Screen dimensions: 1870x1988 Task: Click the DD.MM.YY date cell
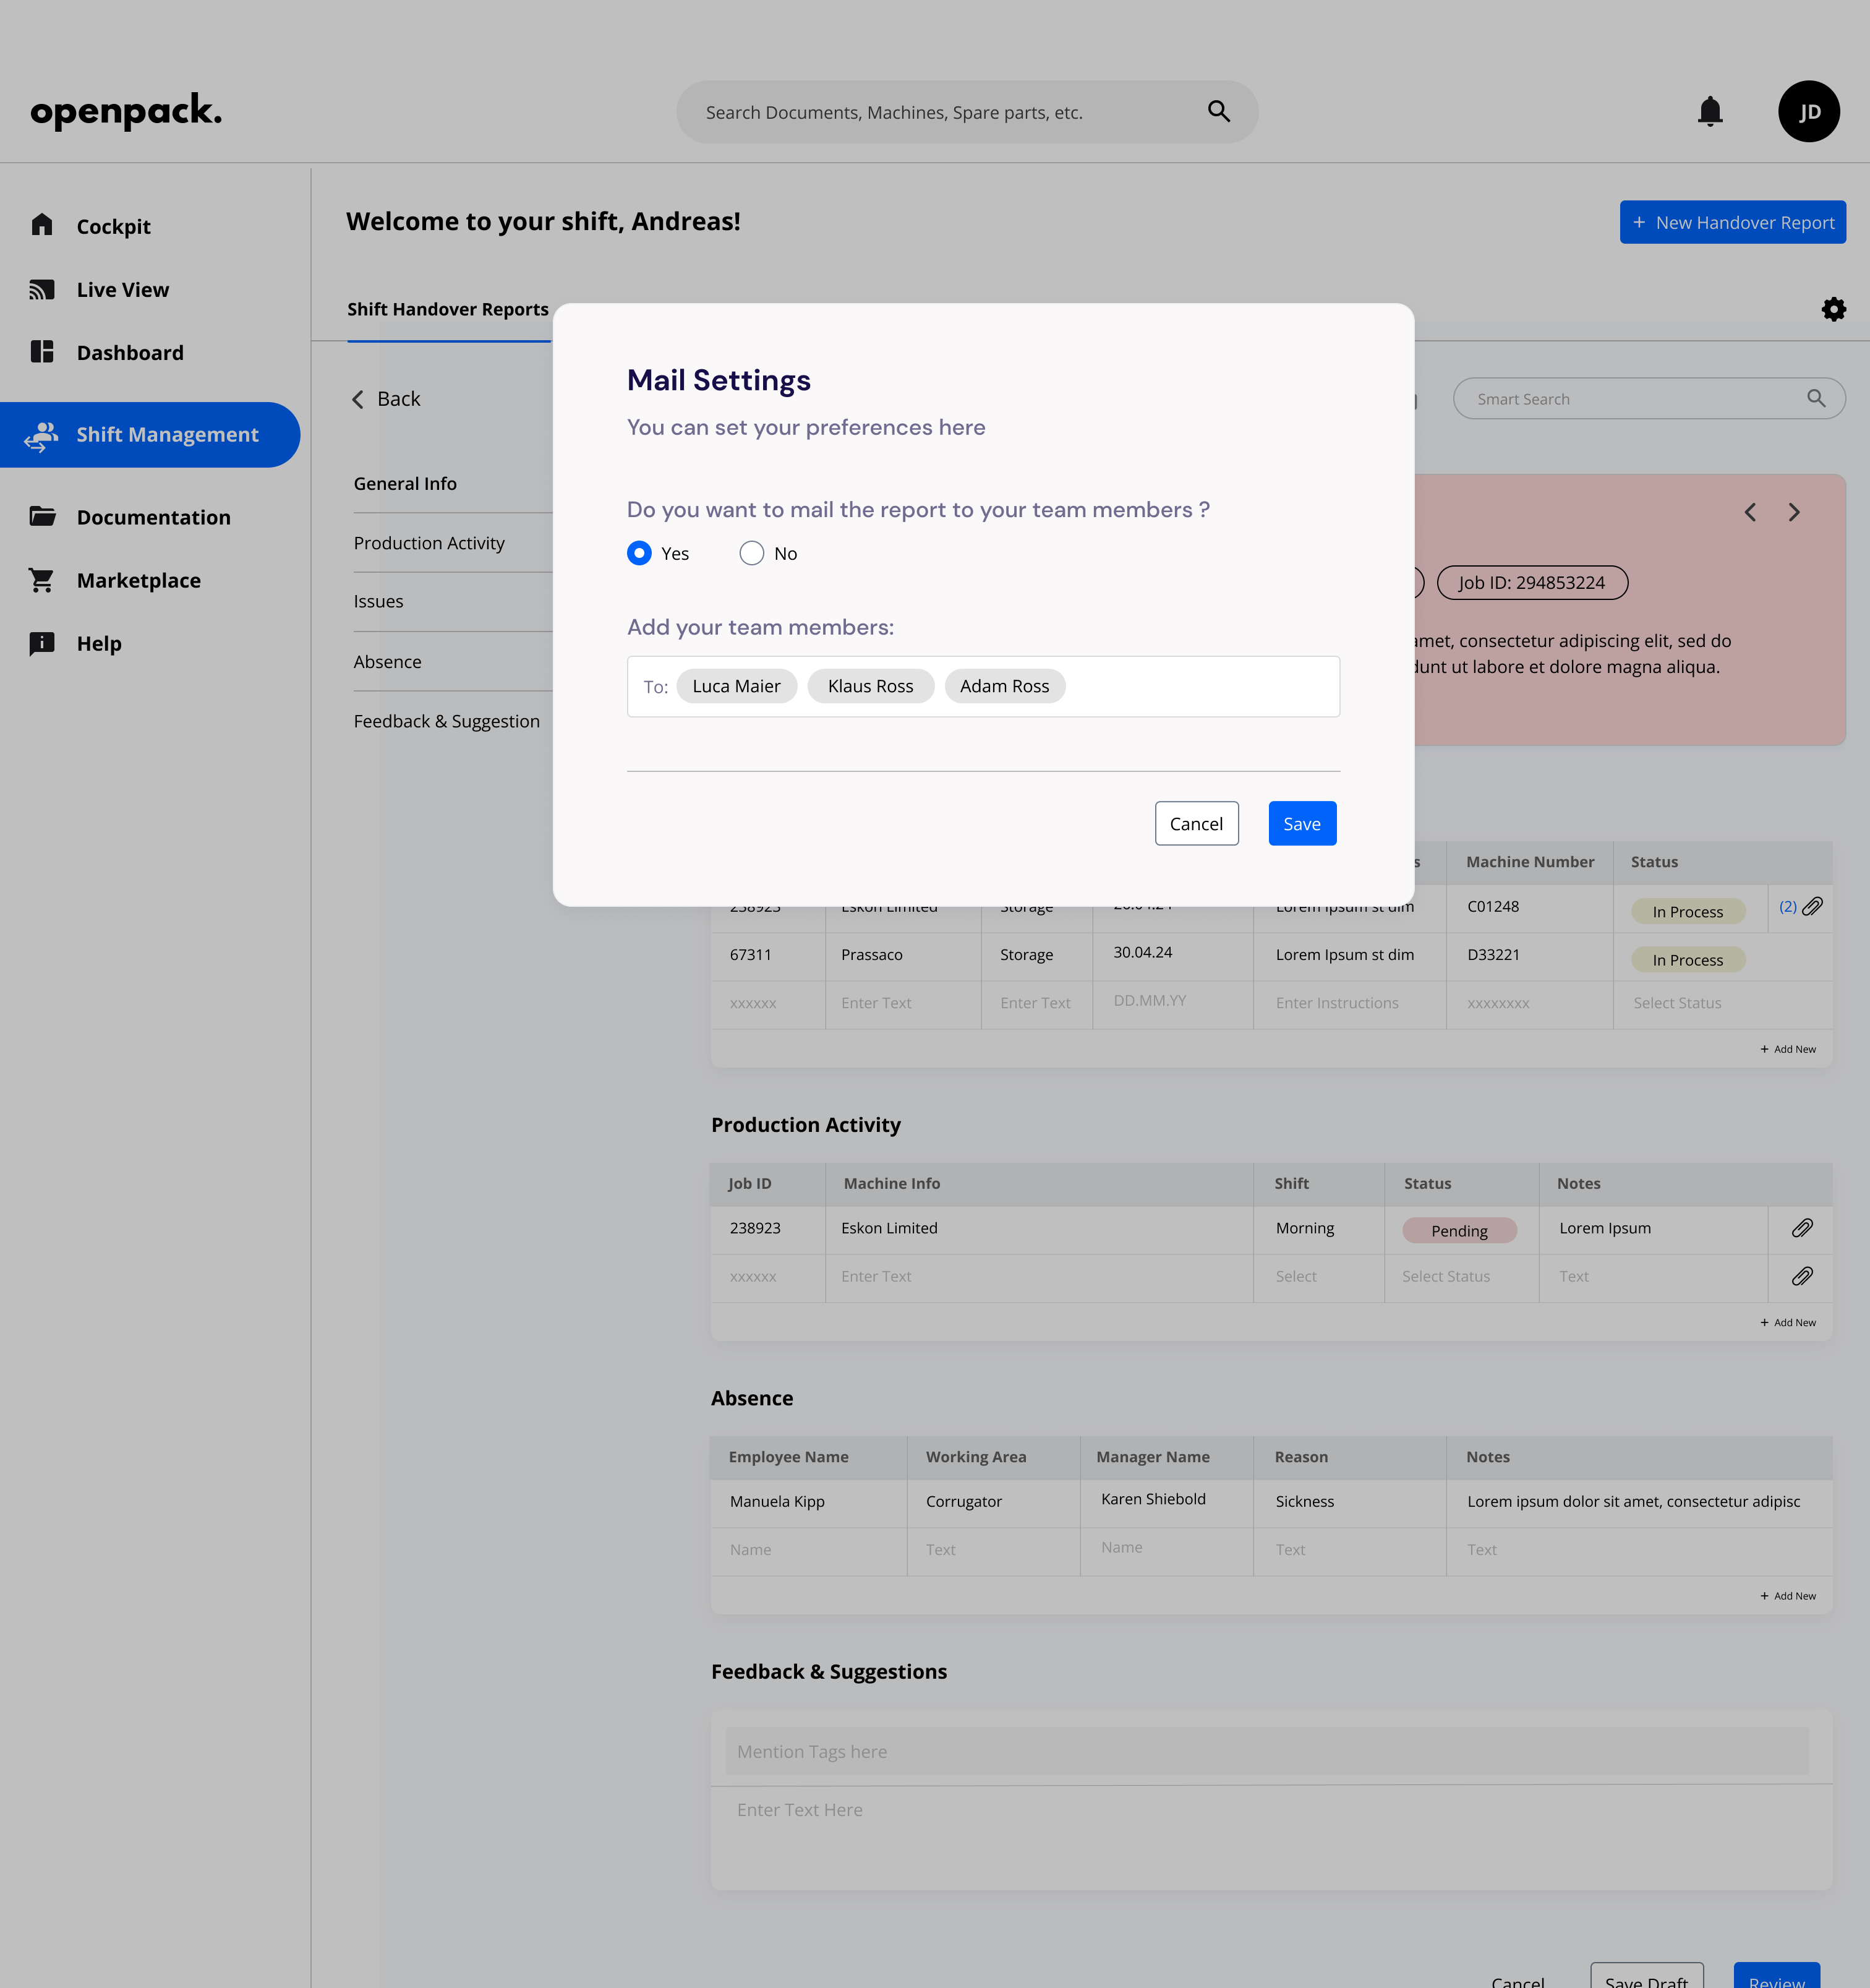(1172, 1003)
